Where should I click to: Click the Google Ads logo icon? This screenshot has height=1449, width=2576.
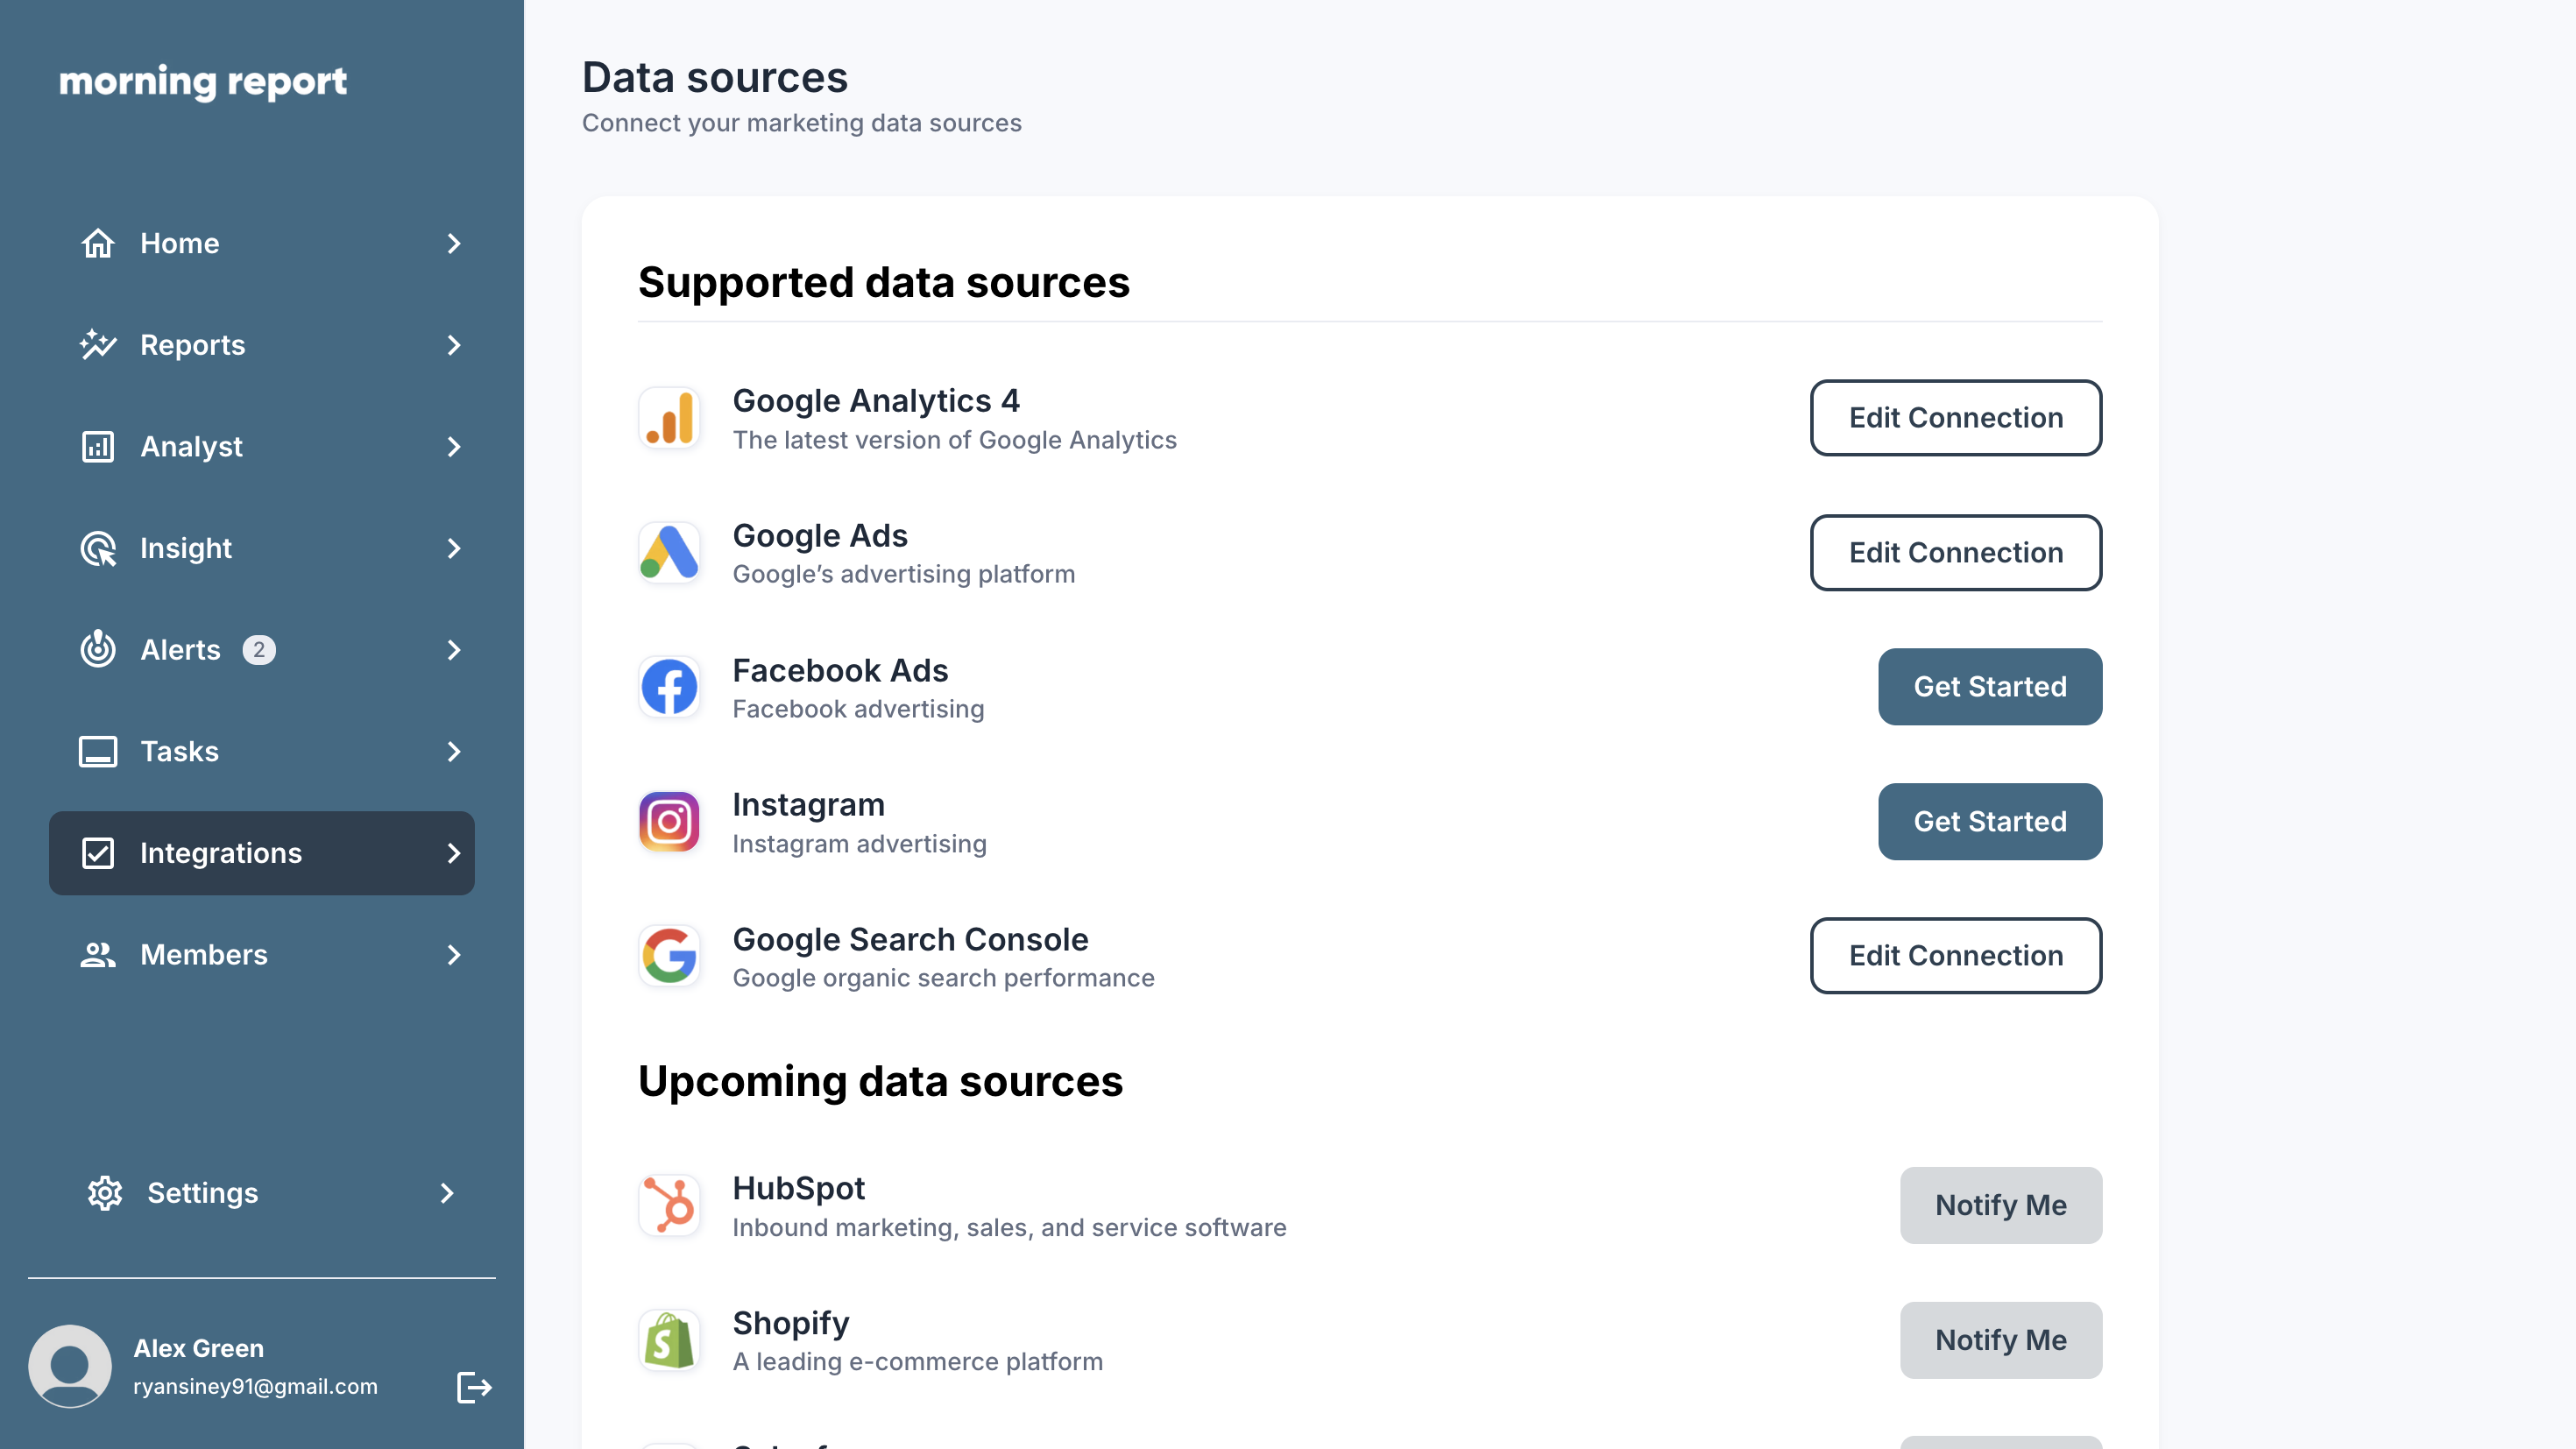(x=669, y=552)
